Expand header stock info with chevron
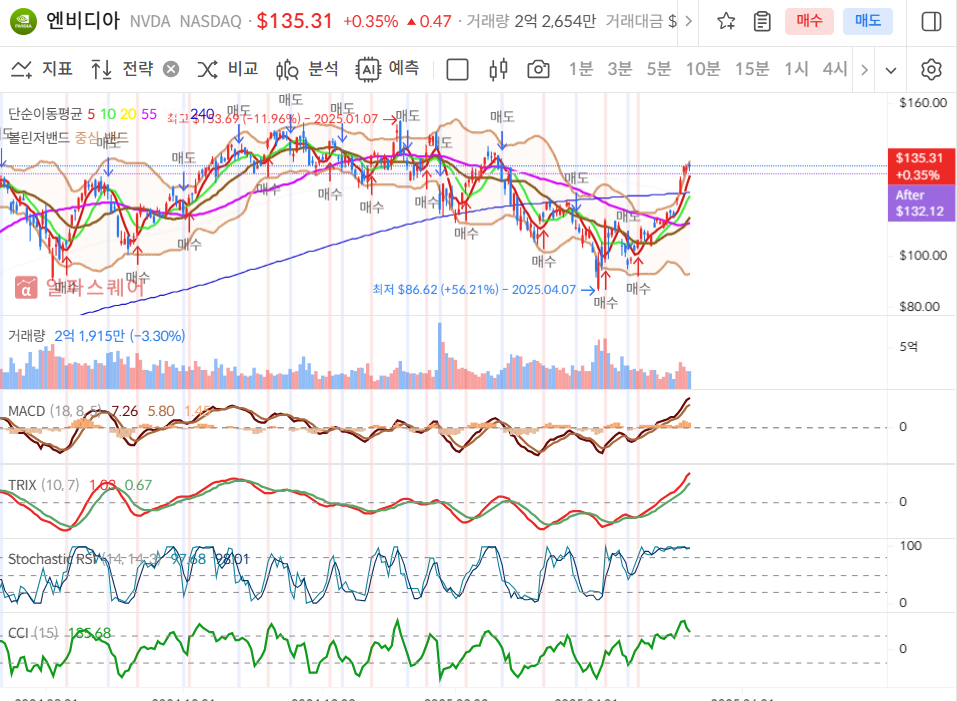The height and width of the screenshot is (701, 957). 688,21
